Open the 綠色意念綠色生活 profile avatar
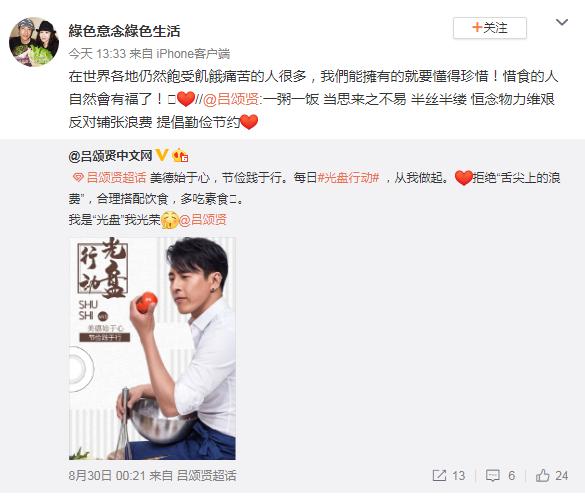 coord(34,41)
